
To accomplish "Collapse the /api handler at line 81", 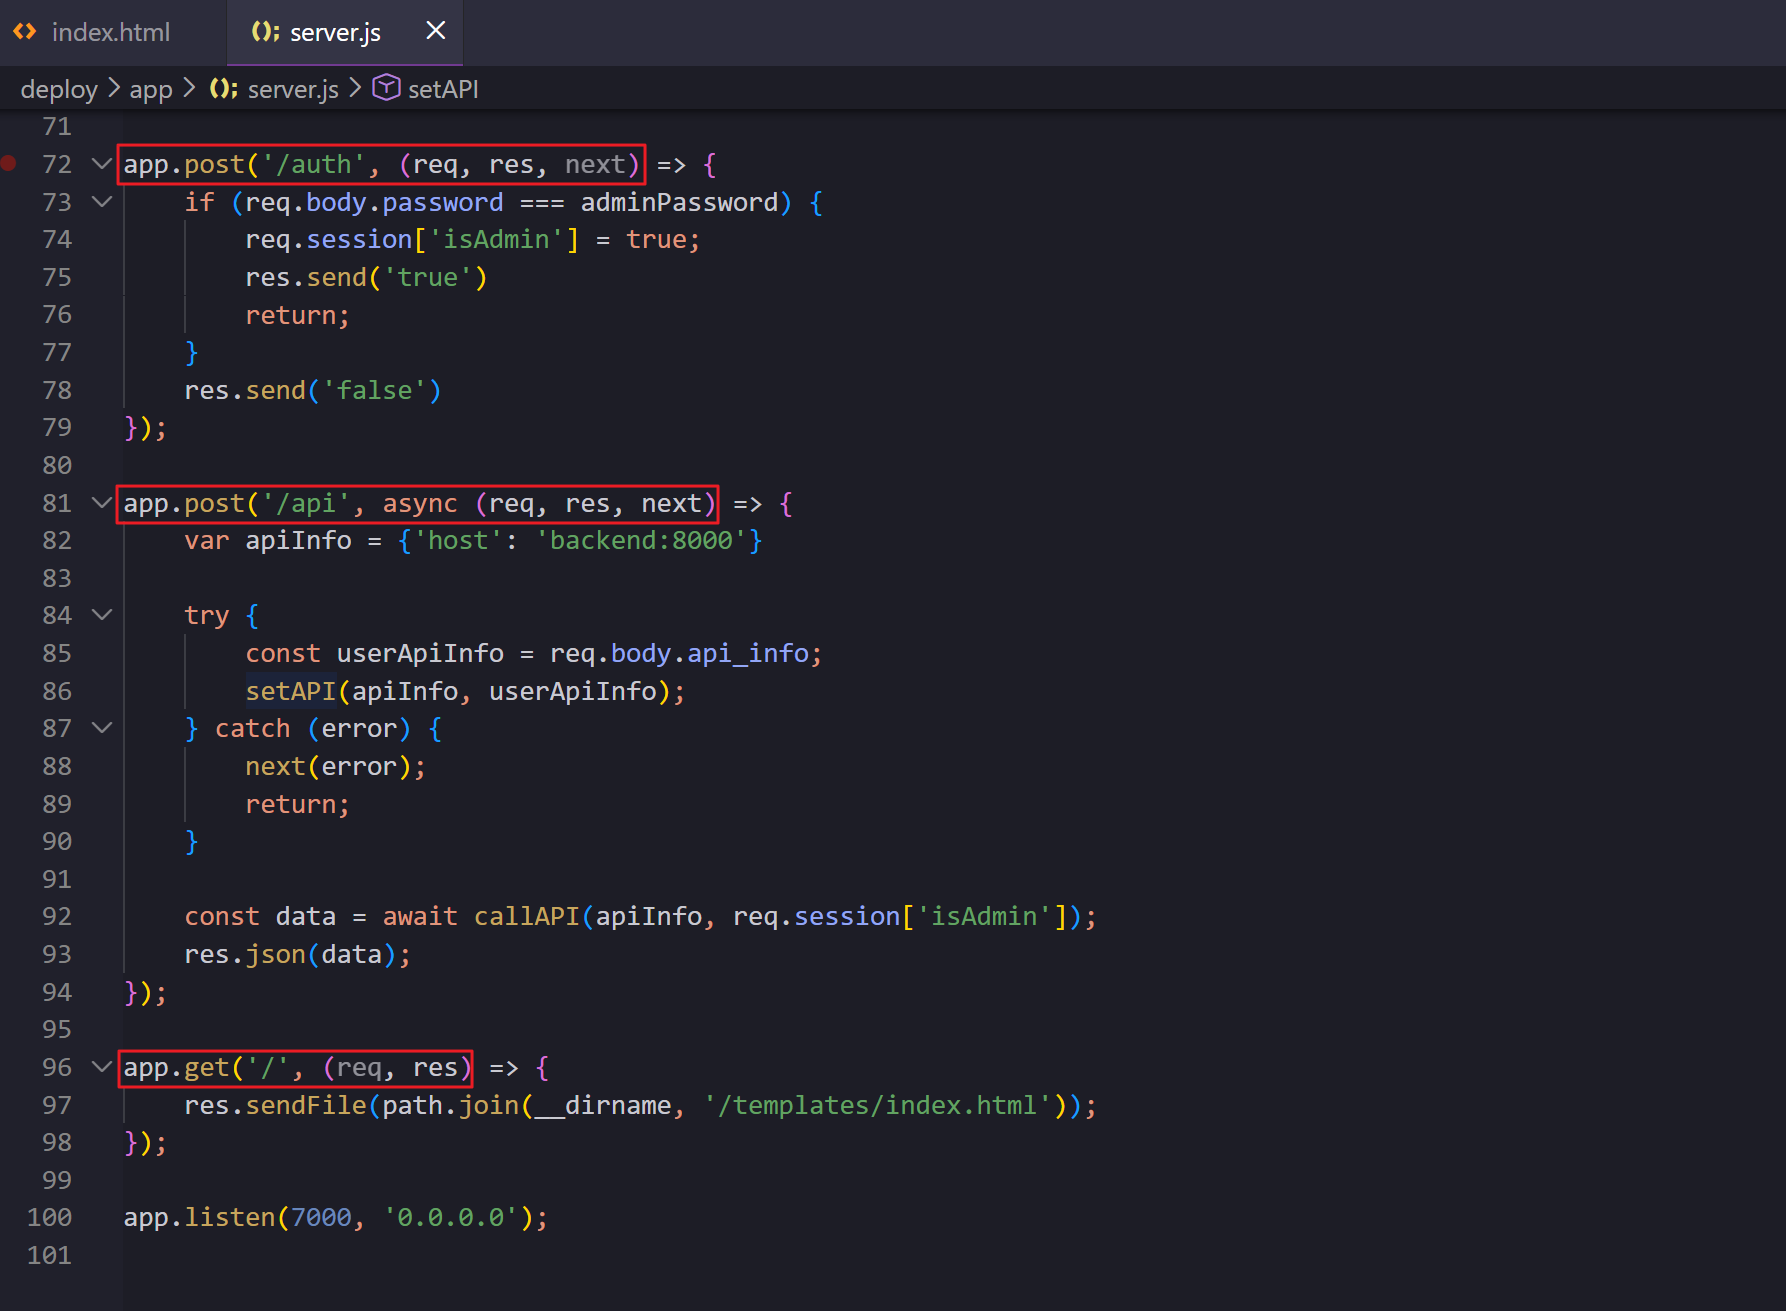I will (101, 503).
